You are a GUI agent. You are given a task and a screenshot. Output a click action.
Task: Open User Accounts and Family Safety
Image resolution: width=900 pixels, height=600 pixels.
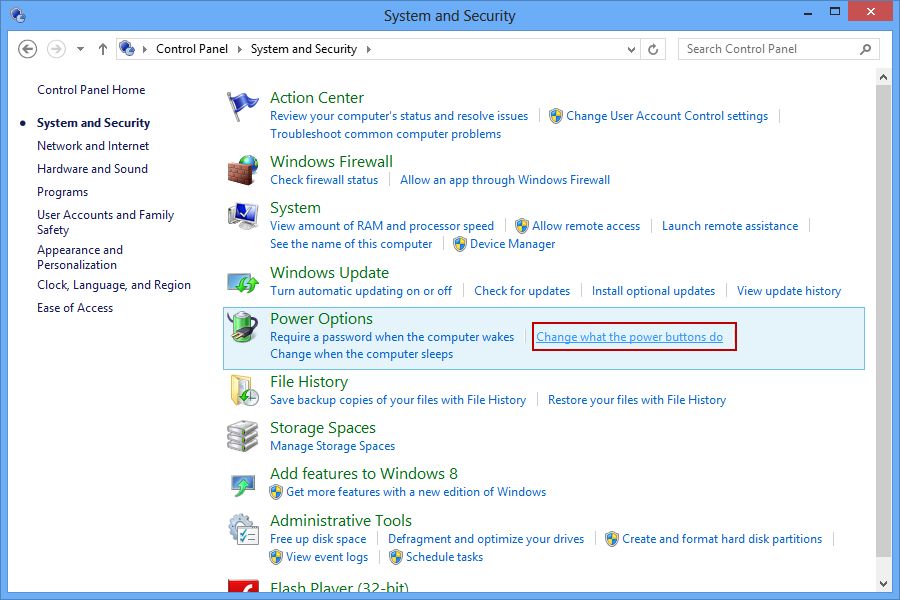(x=106, y=222)
